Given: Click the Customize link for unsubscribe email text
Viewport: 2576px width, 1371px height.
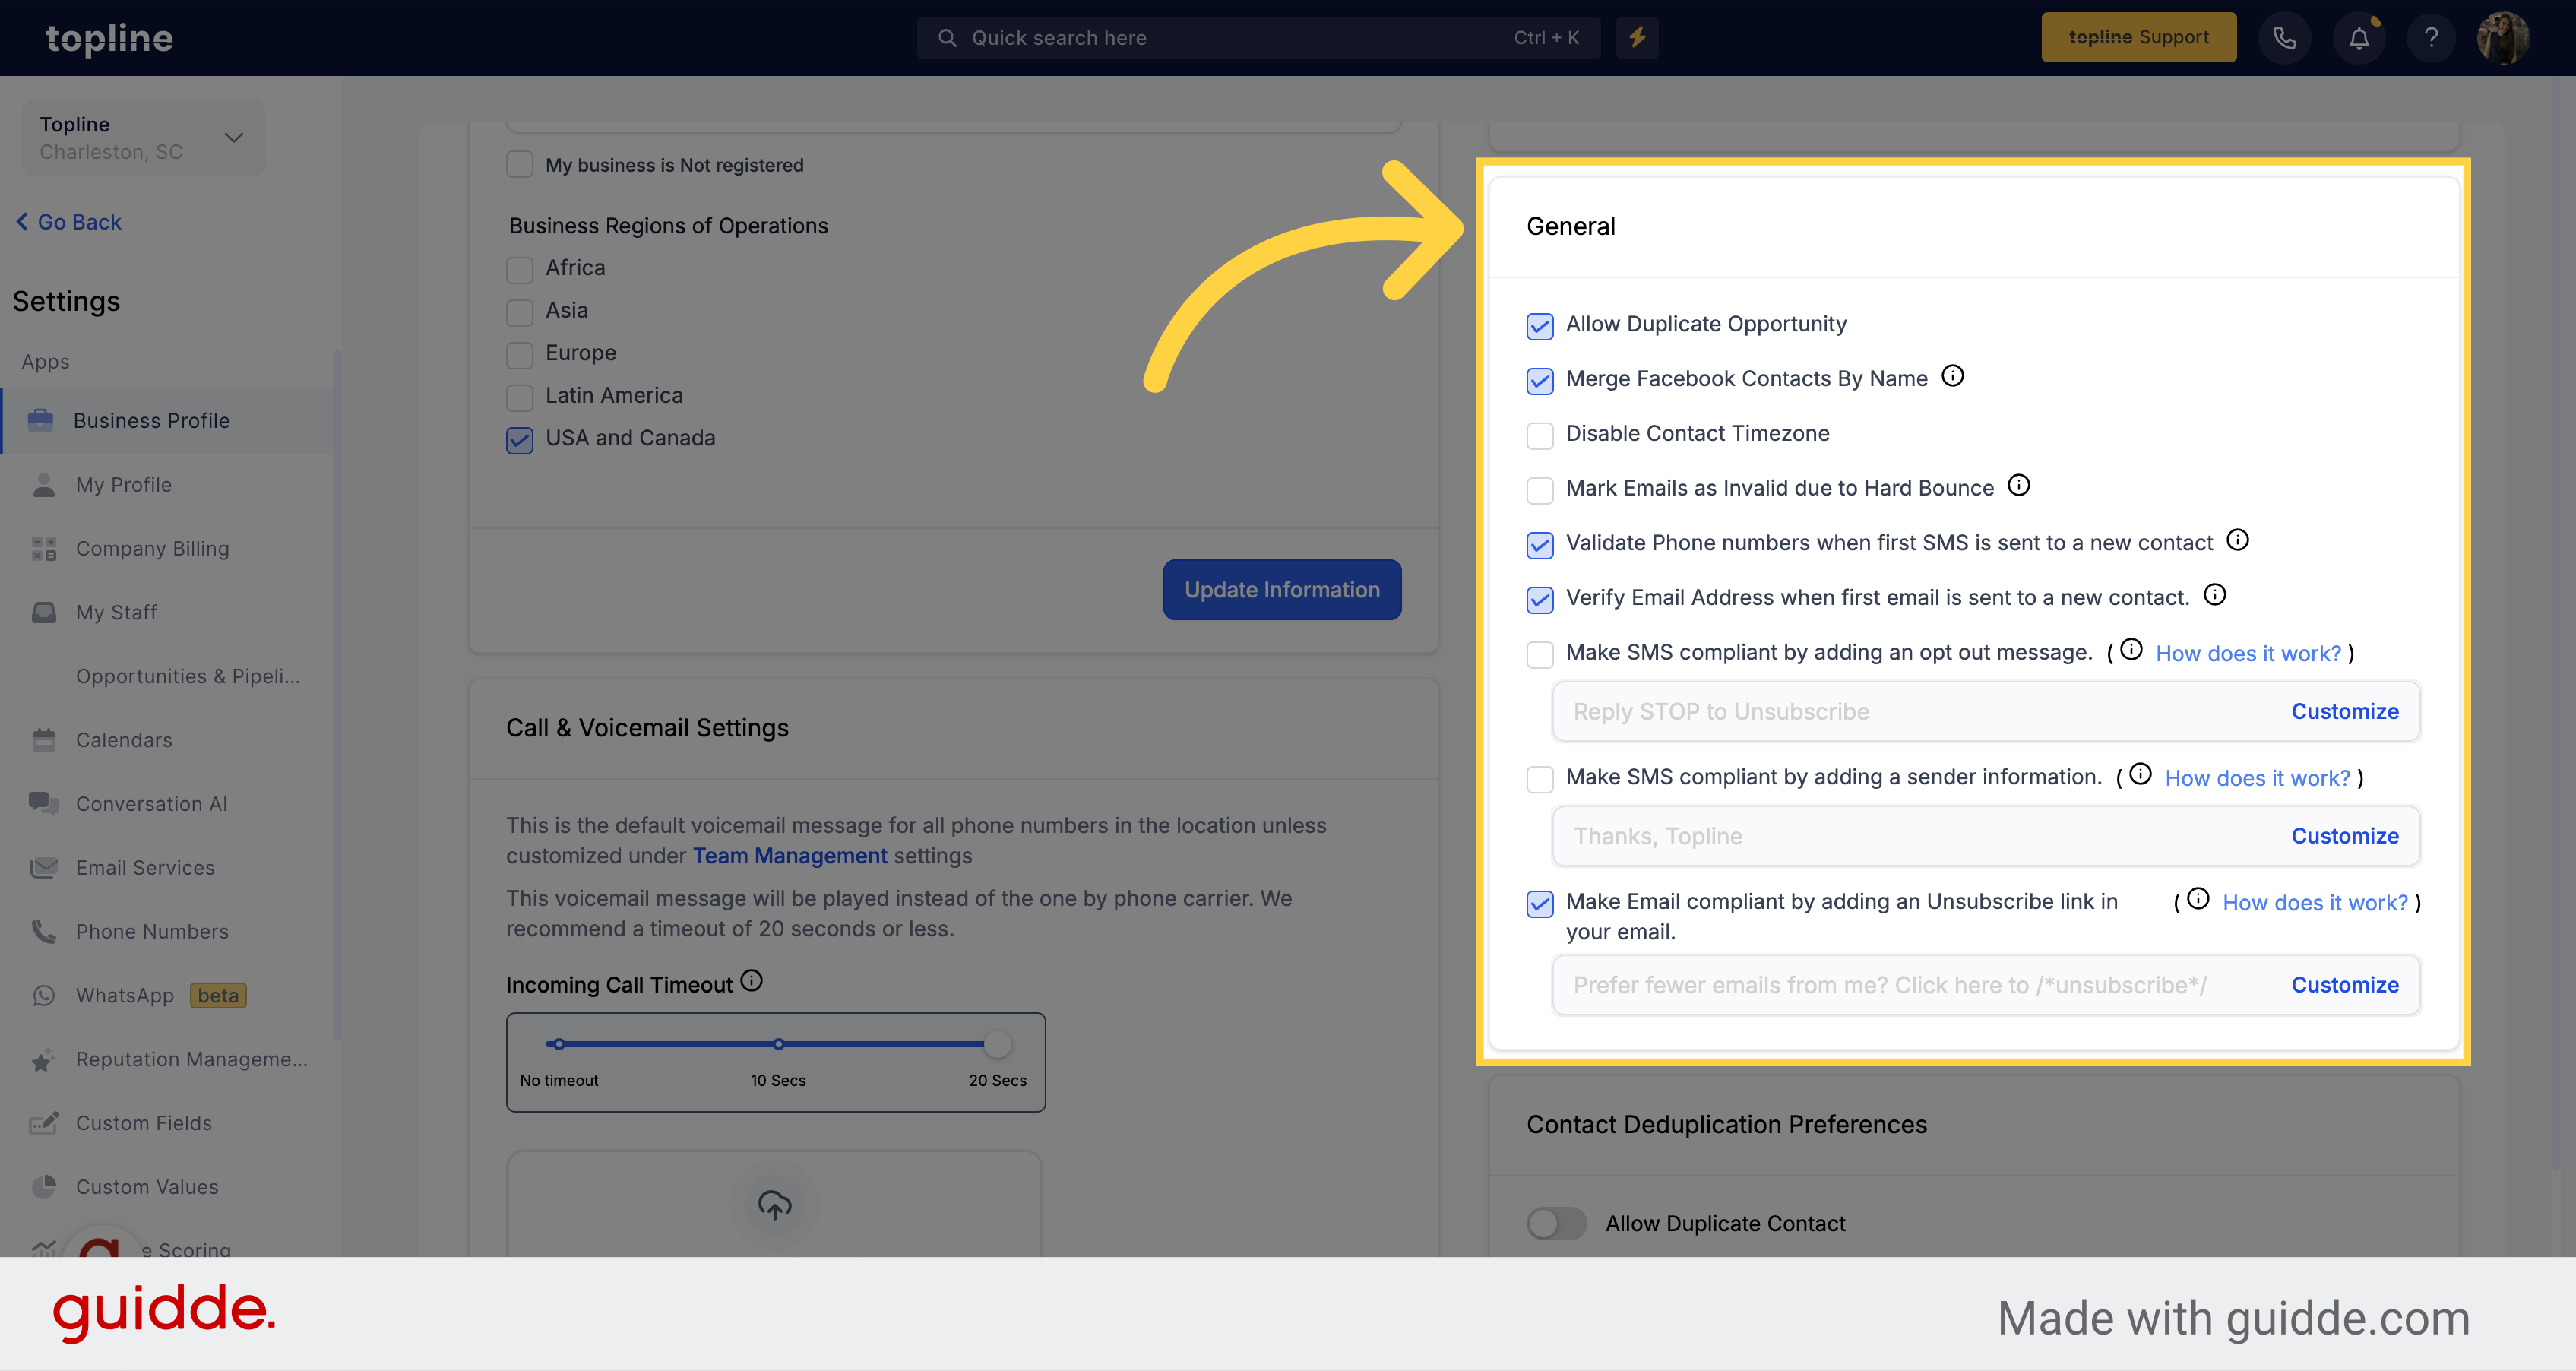Looking at the screenshot, I should click(2343, 983).
